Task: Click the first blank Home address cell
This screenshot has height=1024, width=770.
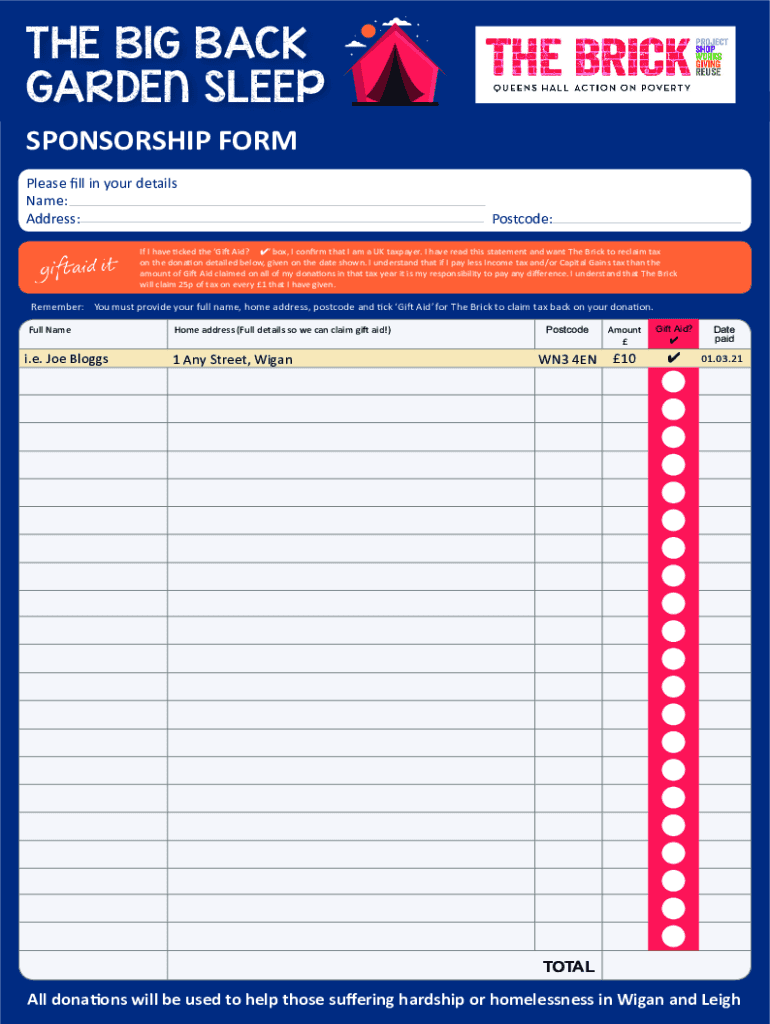Action: point(350,383)
